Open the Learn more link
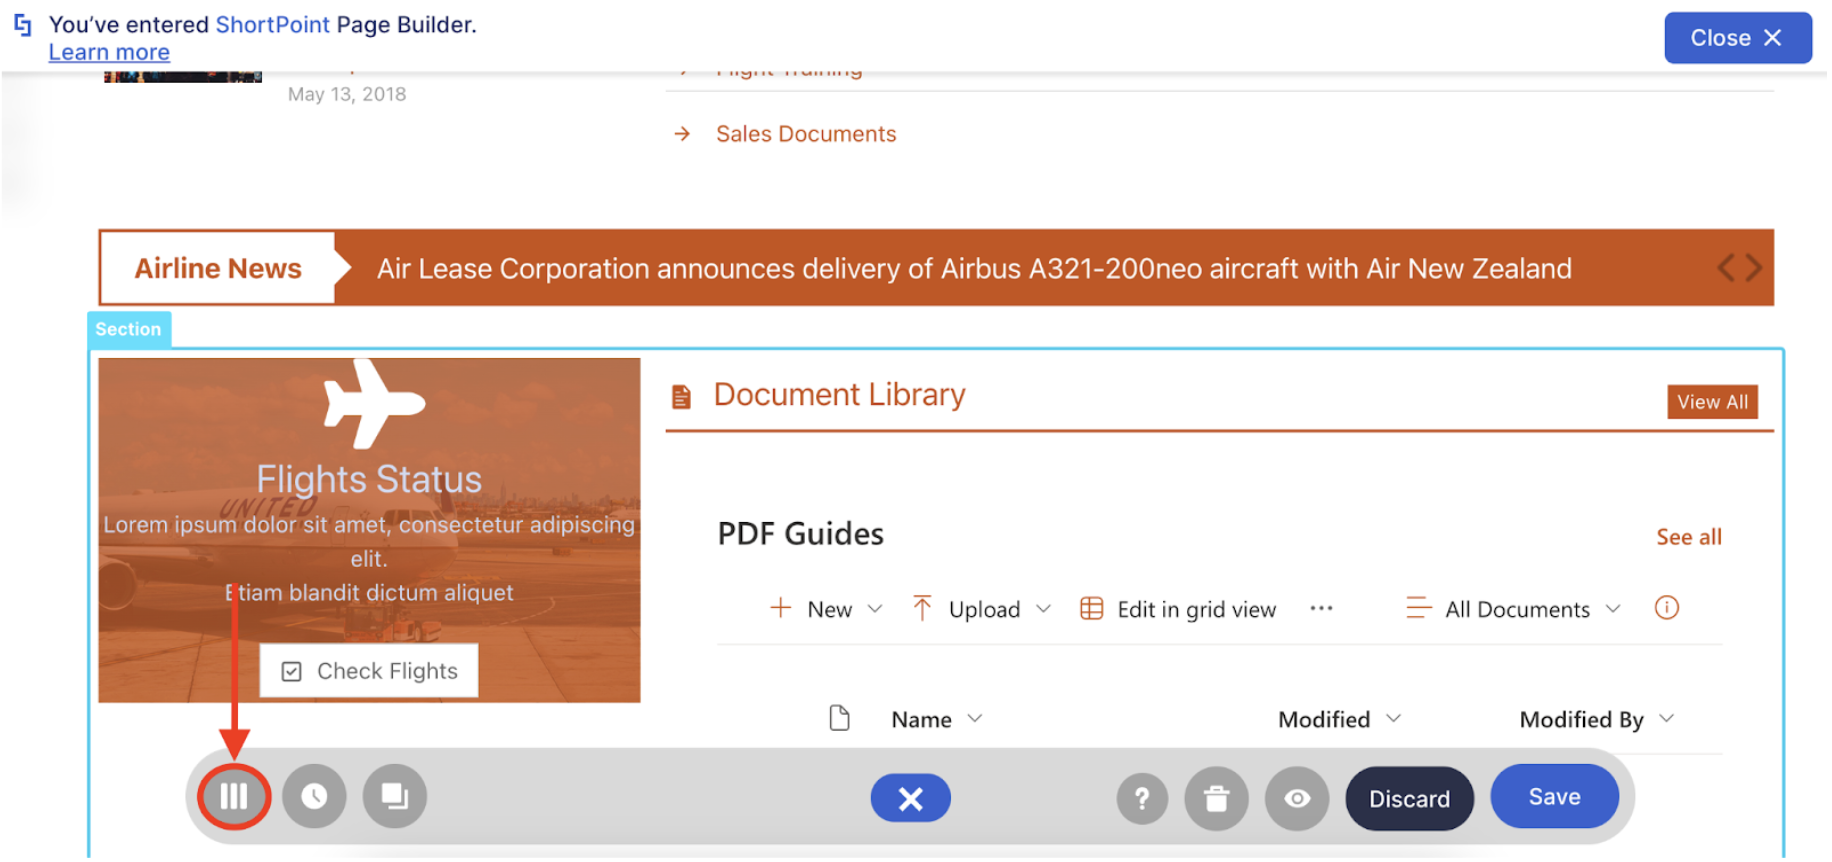This screenshot has height=862, width=1832. coord(109,52)
